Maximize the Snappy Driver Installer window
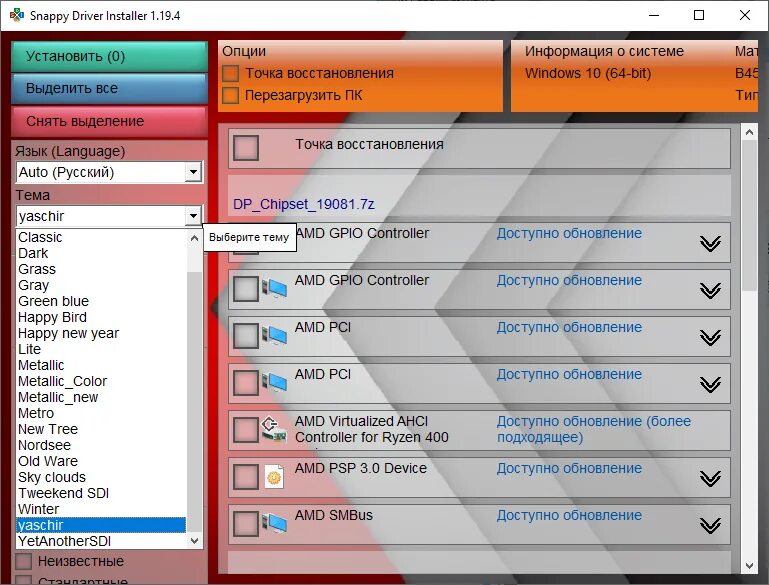 (699, 15)
